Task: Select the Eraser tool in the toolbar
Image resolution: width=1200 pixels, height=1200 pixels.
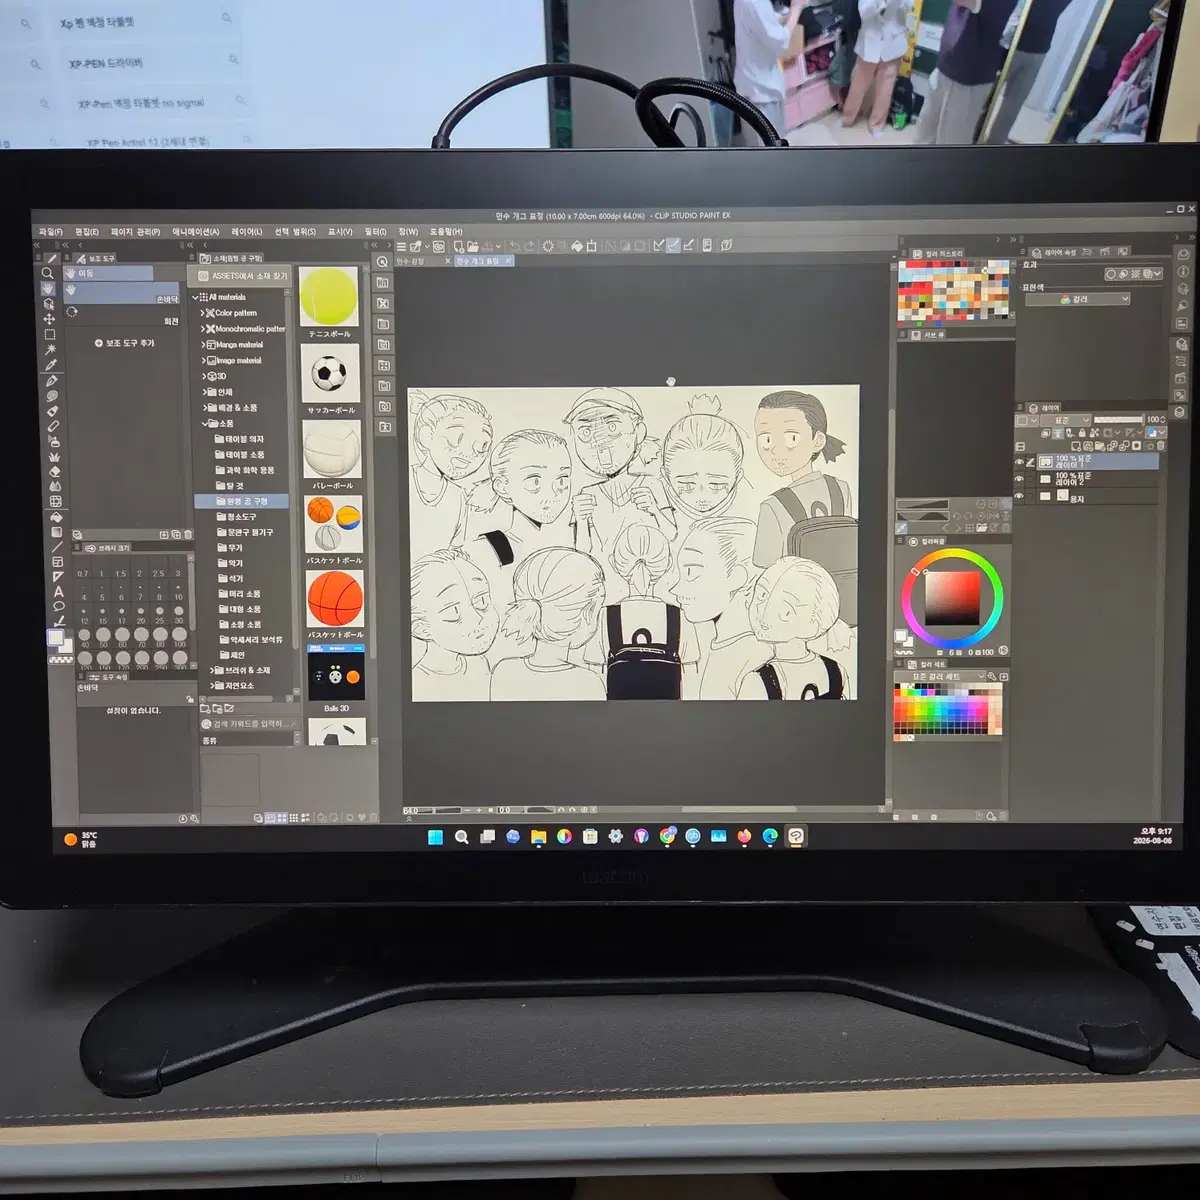Action: click(x=54, y=471)
